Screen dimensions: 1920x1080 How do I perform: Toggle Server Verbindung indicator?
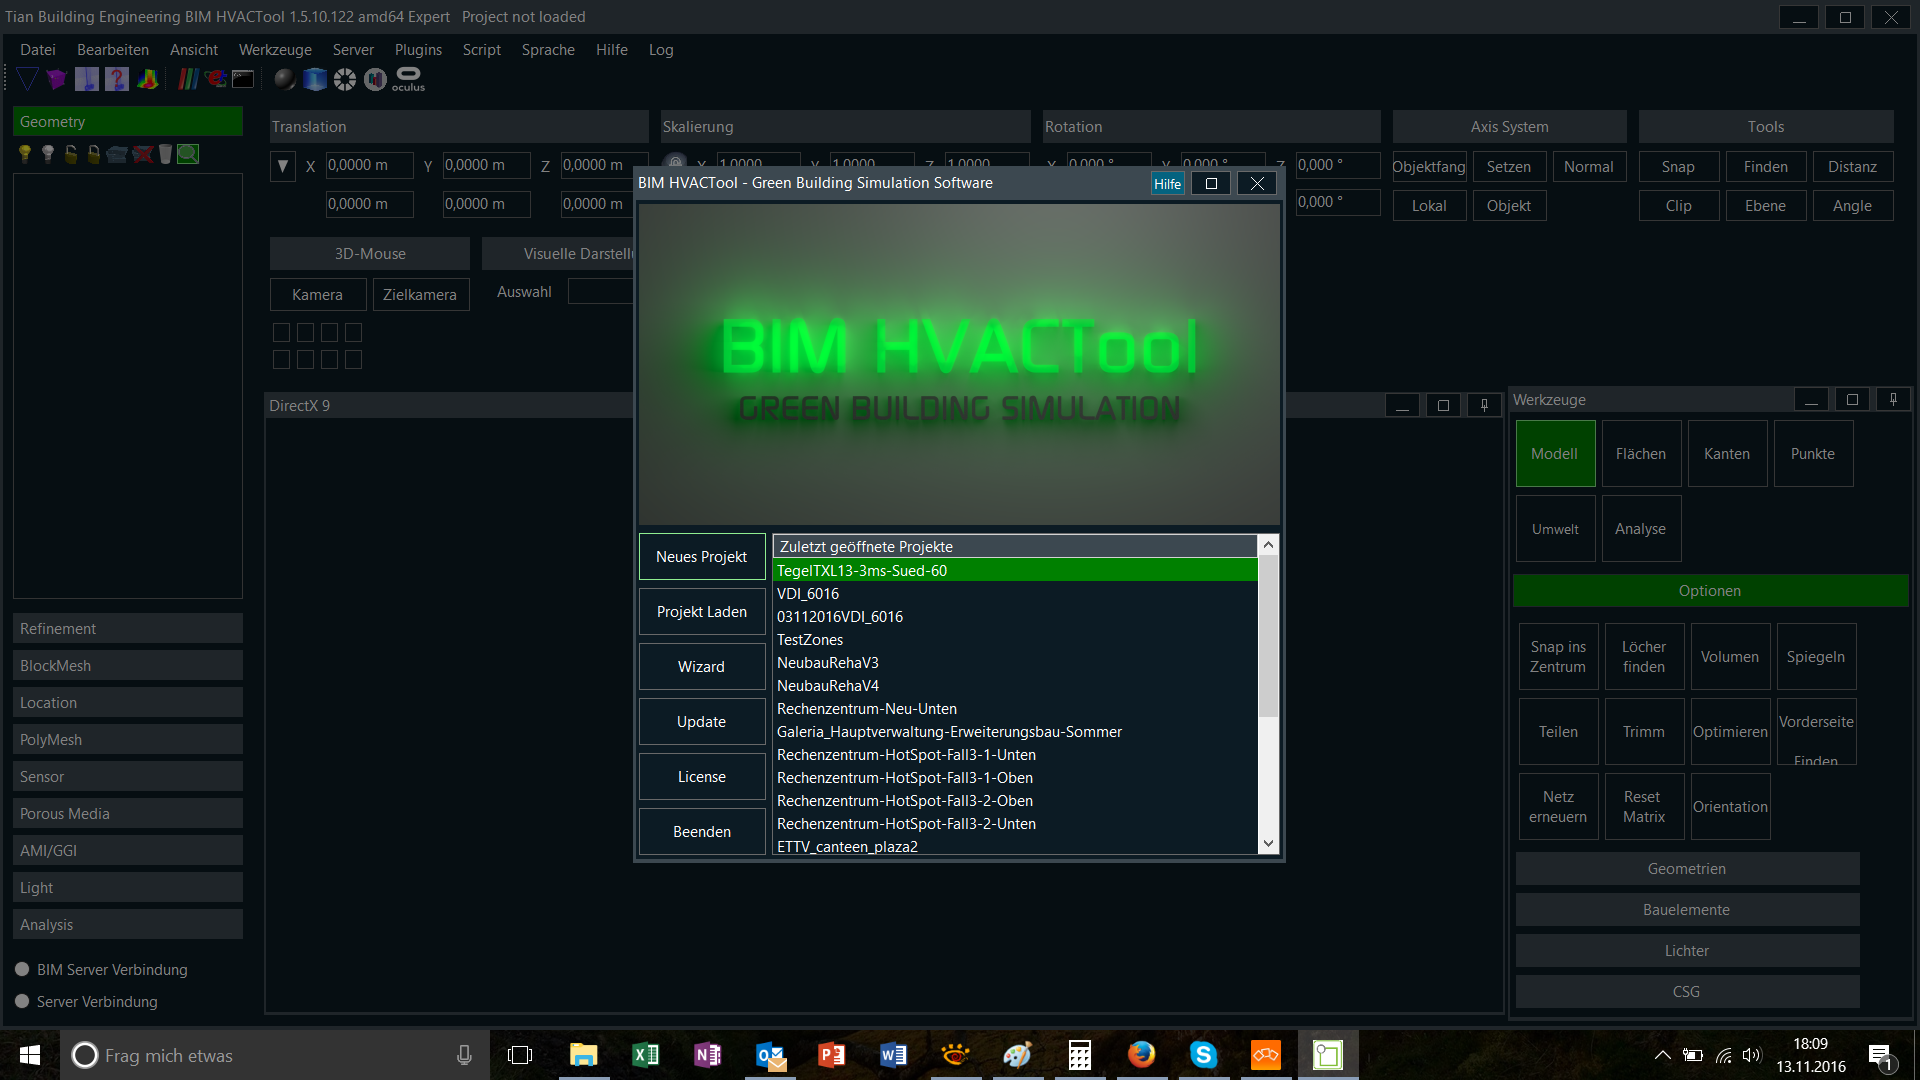point(22,1001)
